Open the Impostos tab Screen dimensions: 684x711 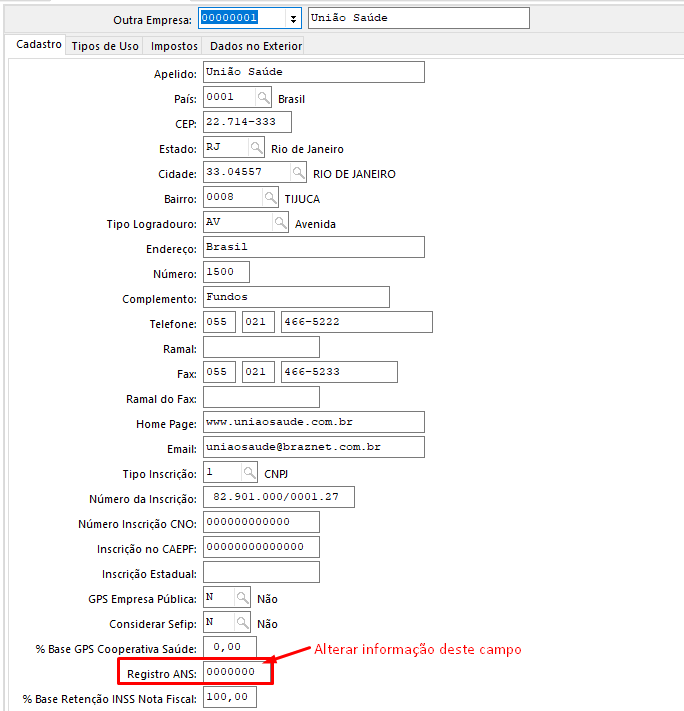(x=174, y=46)
